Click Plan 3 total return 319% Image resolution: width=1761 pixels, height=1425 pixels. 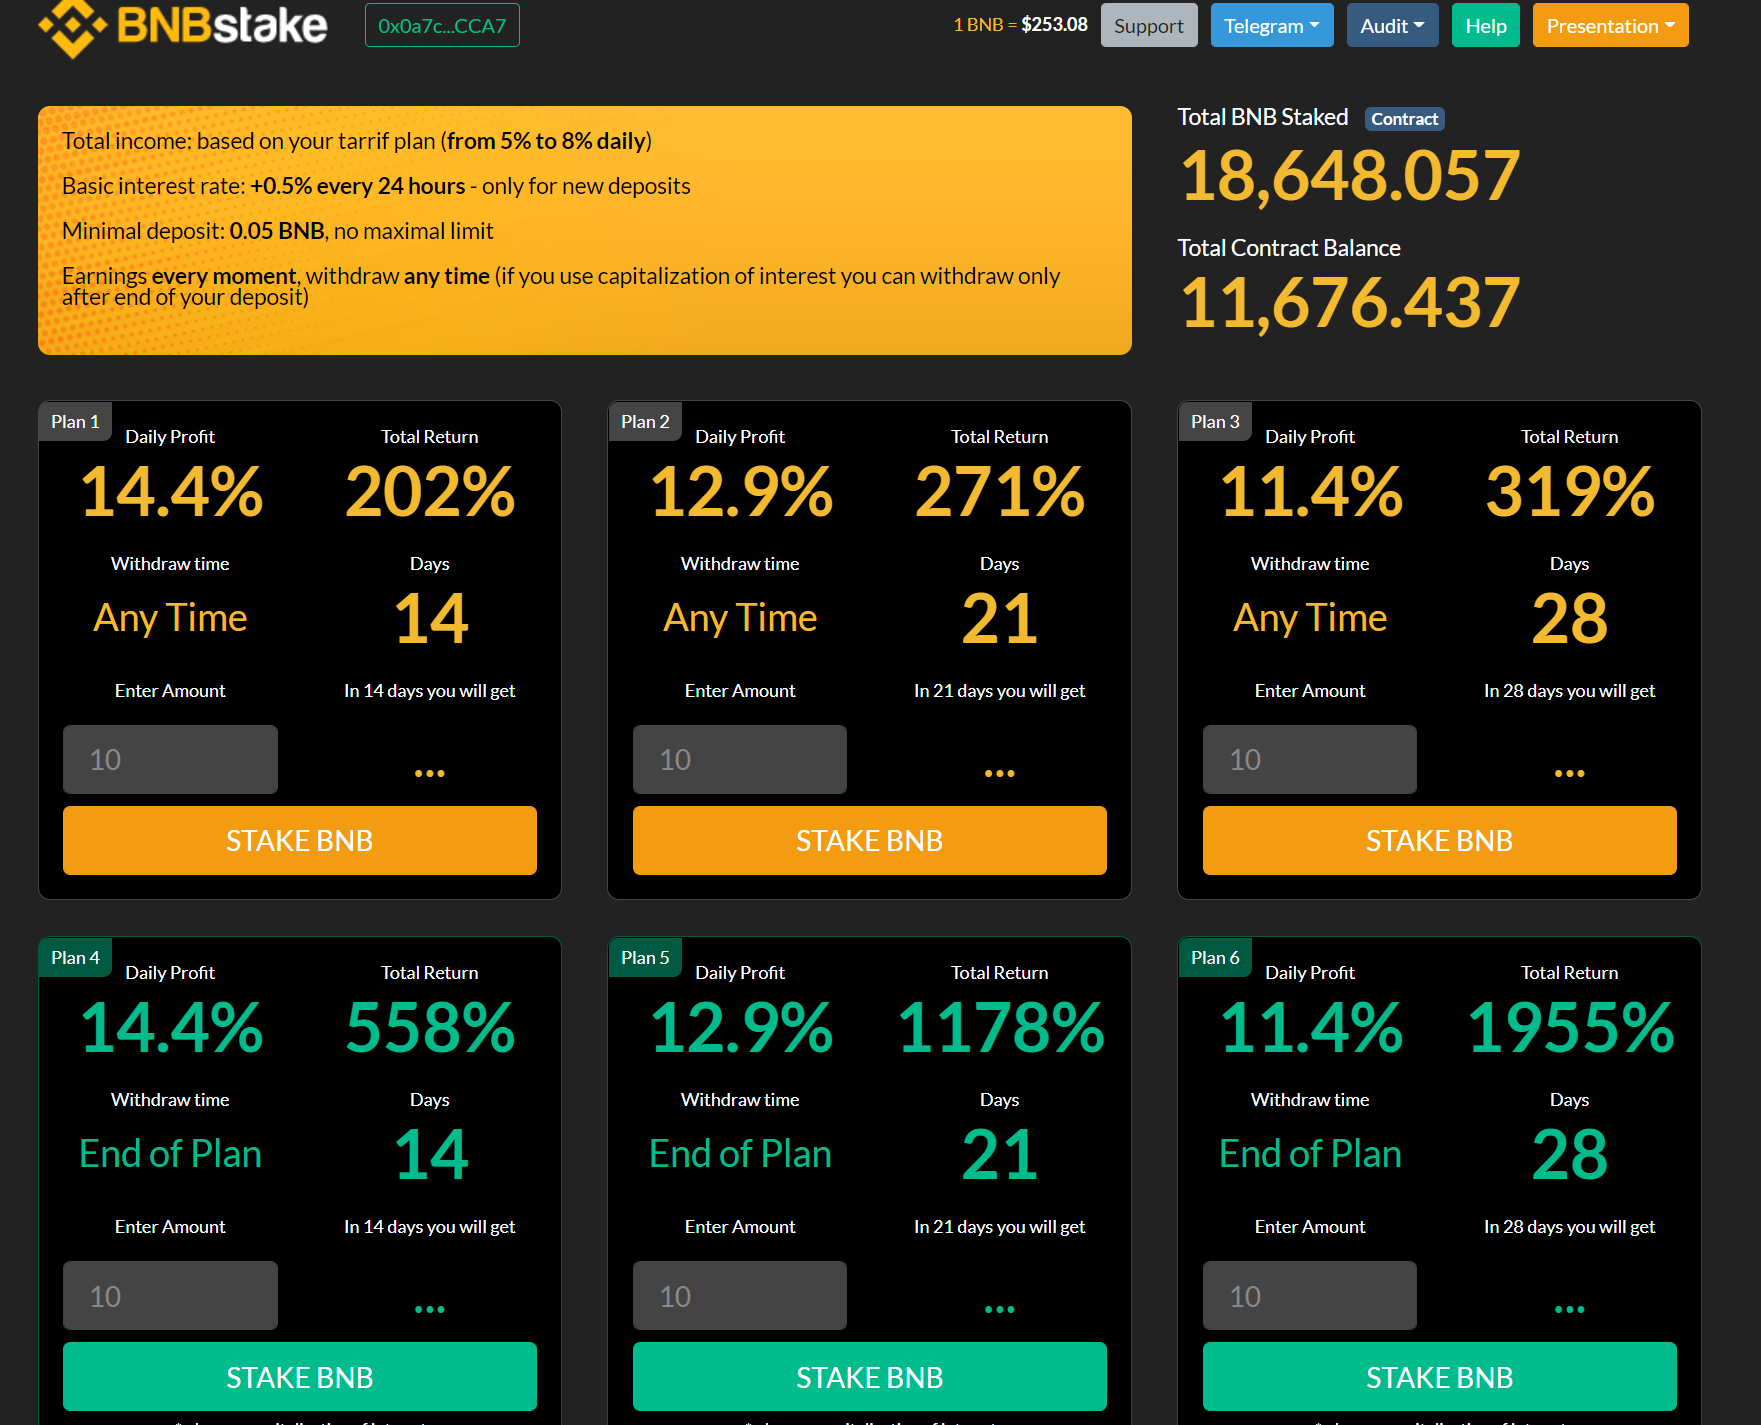(x=1570, y=492)
